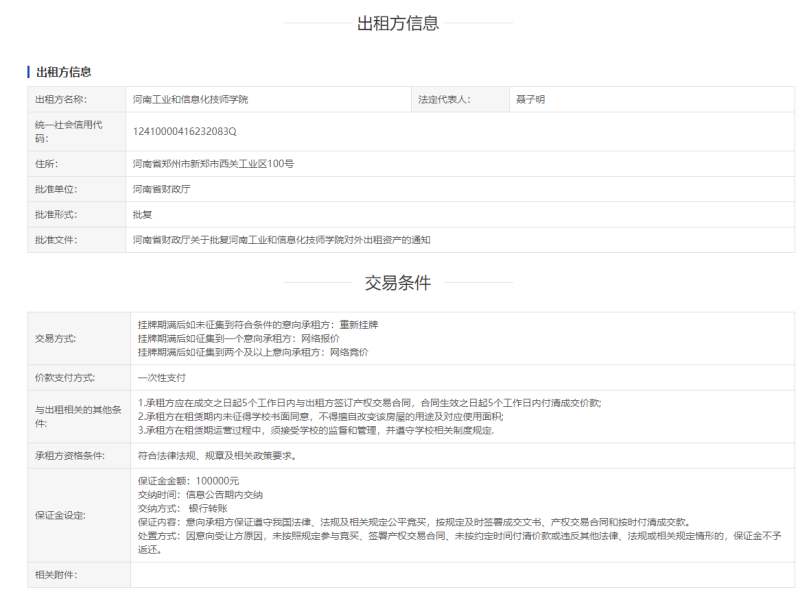Select approval document text about 对外出租资产的通知
Screen dimensions: 800x594
coord(282,240)
